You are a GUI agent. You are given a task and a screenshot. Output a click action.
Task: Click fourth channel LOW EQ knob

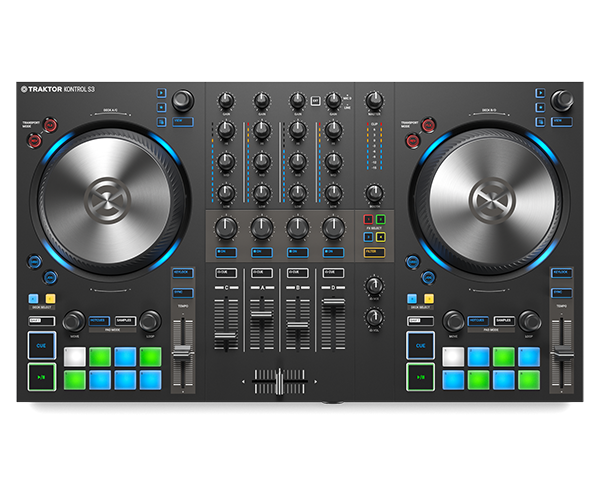(x=333, y=193)
